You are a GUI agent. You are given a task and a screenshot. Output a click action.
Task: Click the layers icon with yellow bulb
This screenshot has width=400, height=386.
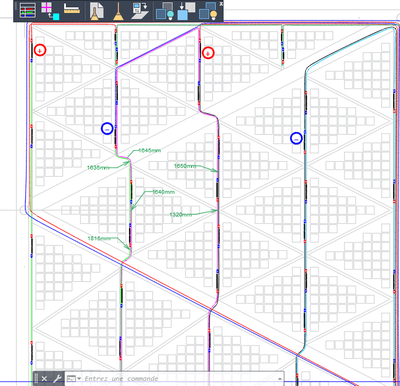(x=208, y=11)
